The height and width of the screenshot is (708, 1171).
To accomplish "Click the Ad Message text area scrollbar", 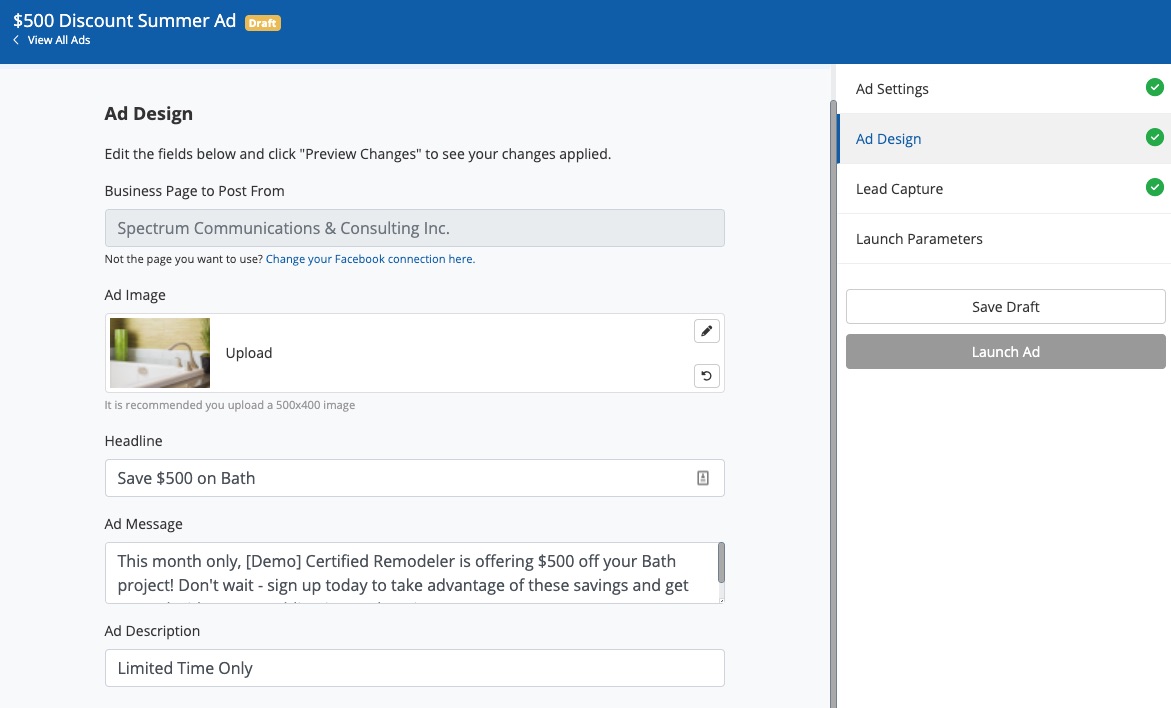I will click(x=721, y=563).
